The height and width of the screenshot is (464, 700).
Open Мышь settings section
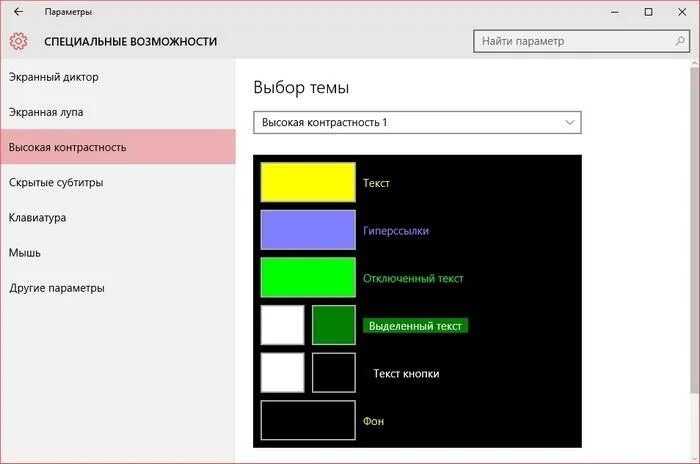click(117, 253)
